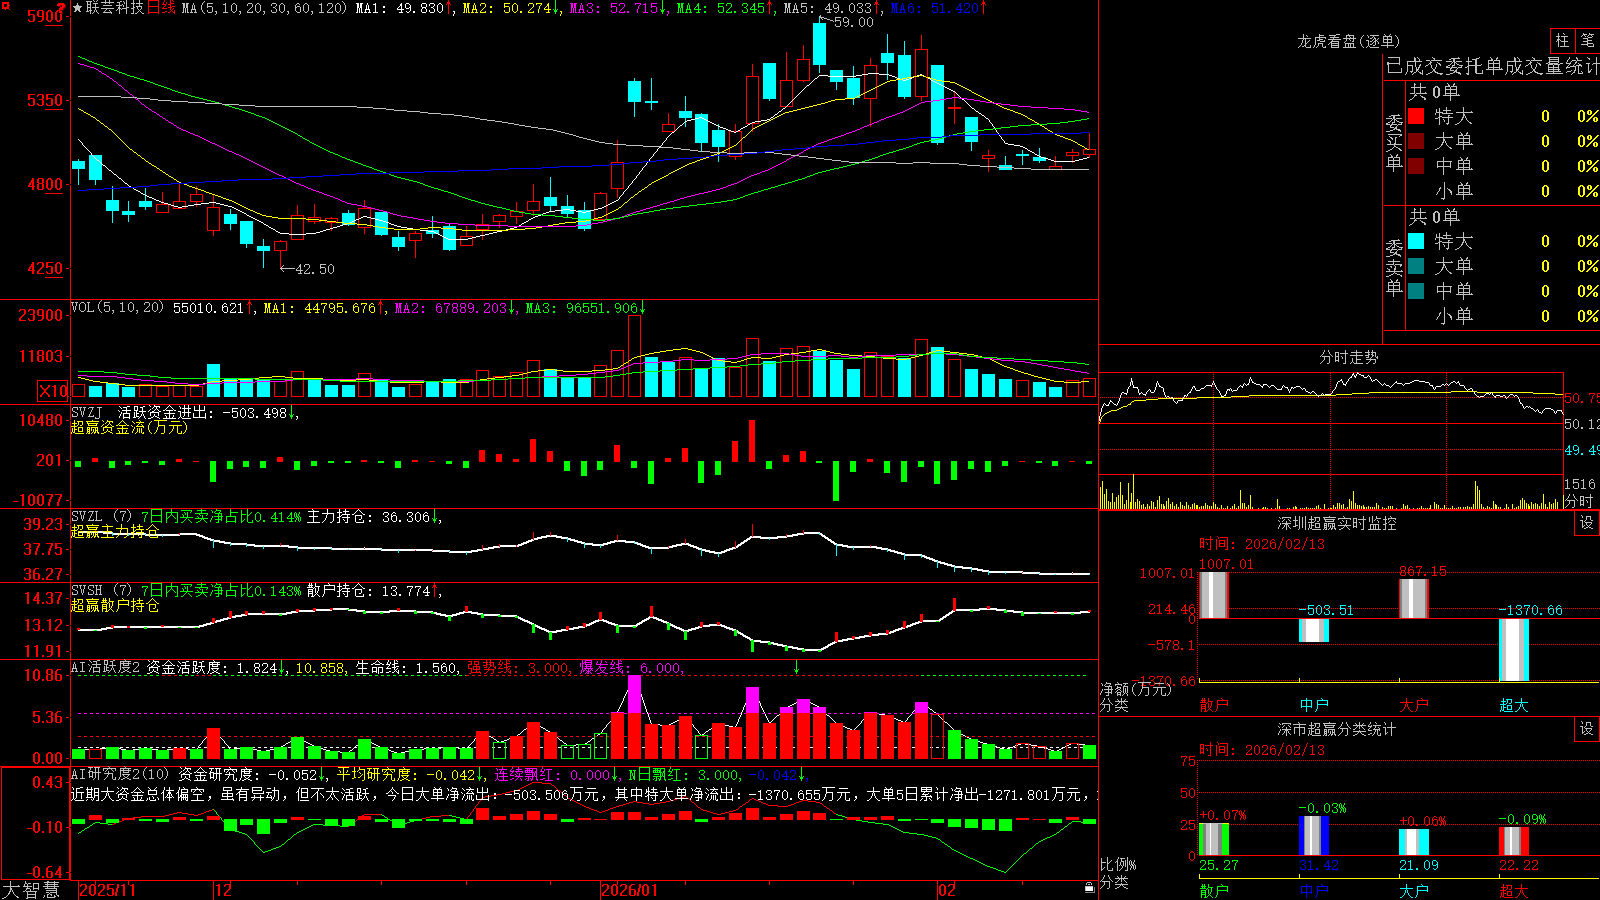
Task: Click the 联芸科技 stock name
Action: point(115,8)
